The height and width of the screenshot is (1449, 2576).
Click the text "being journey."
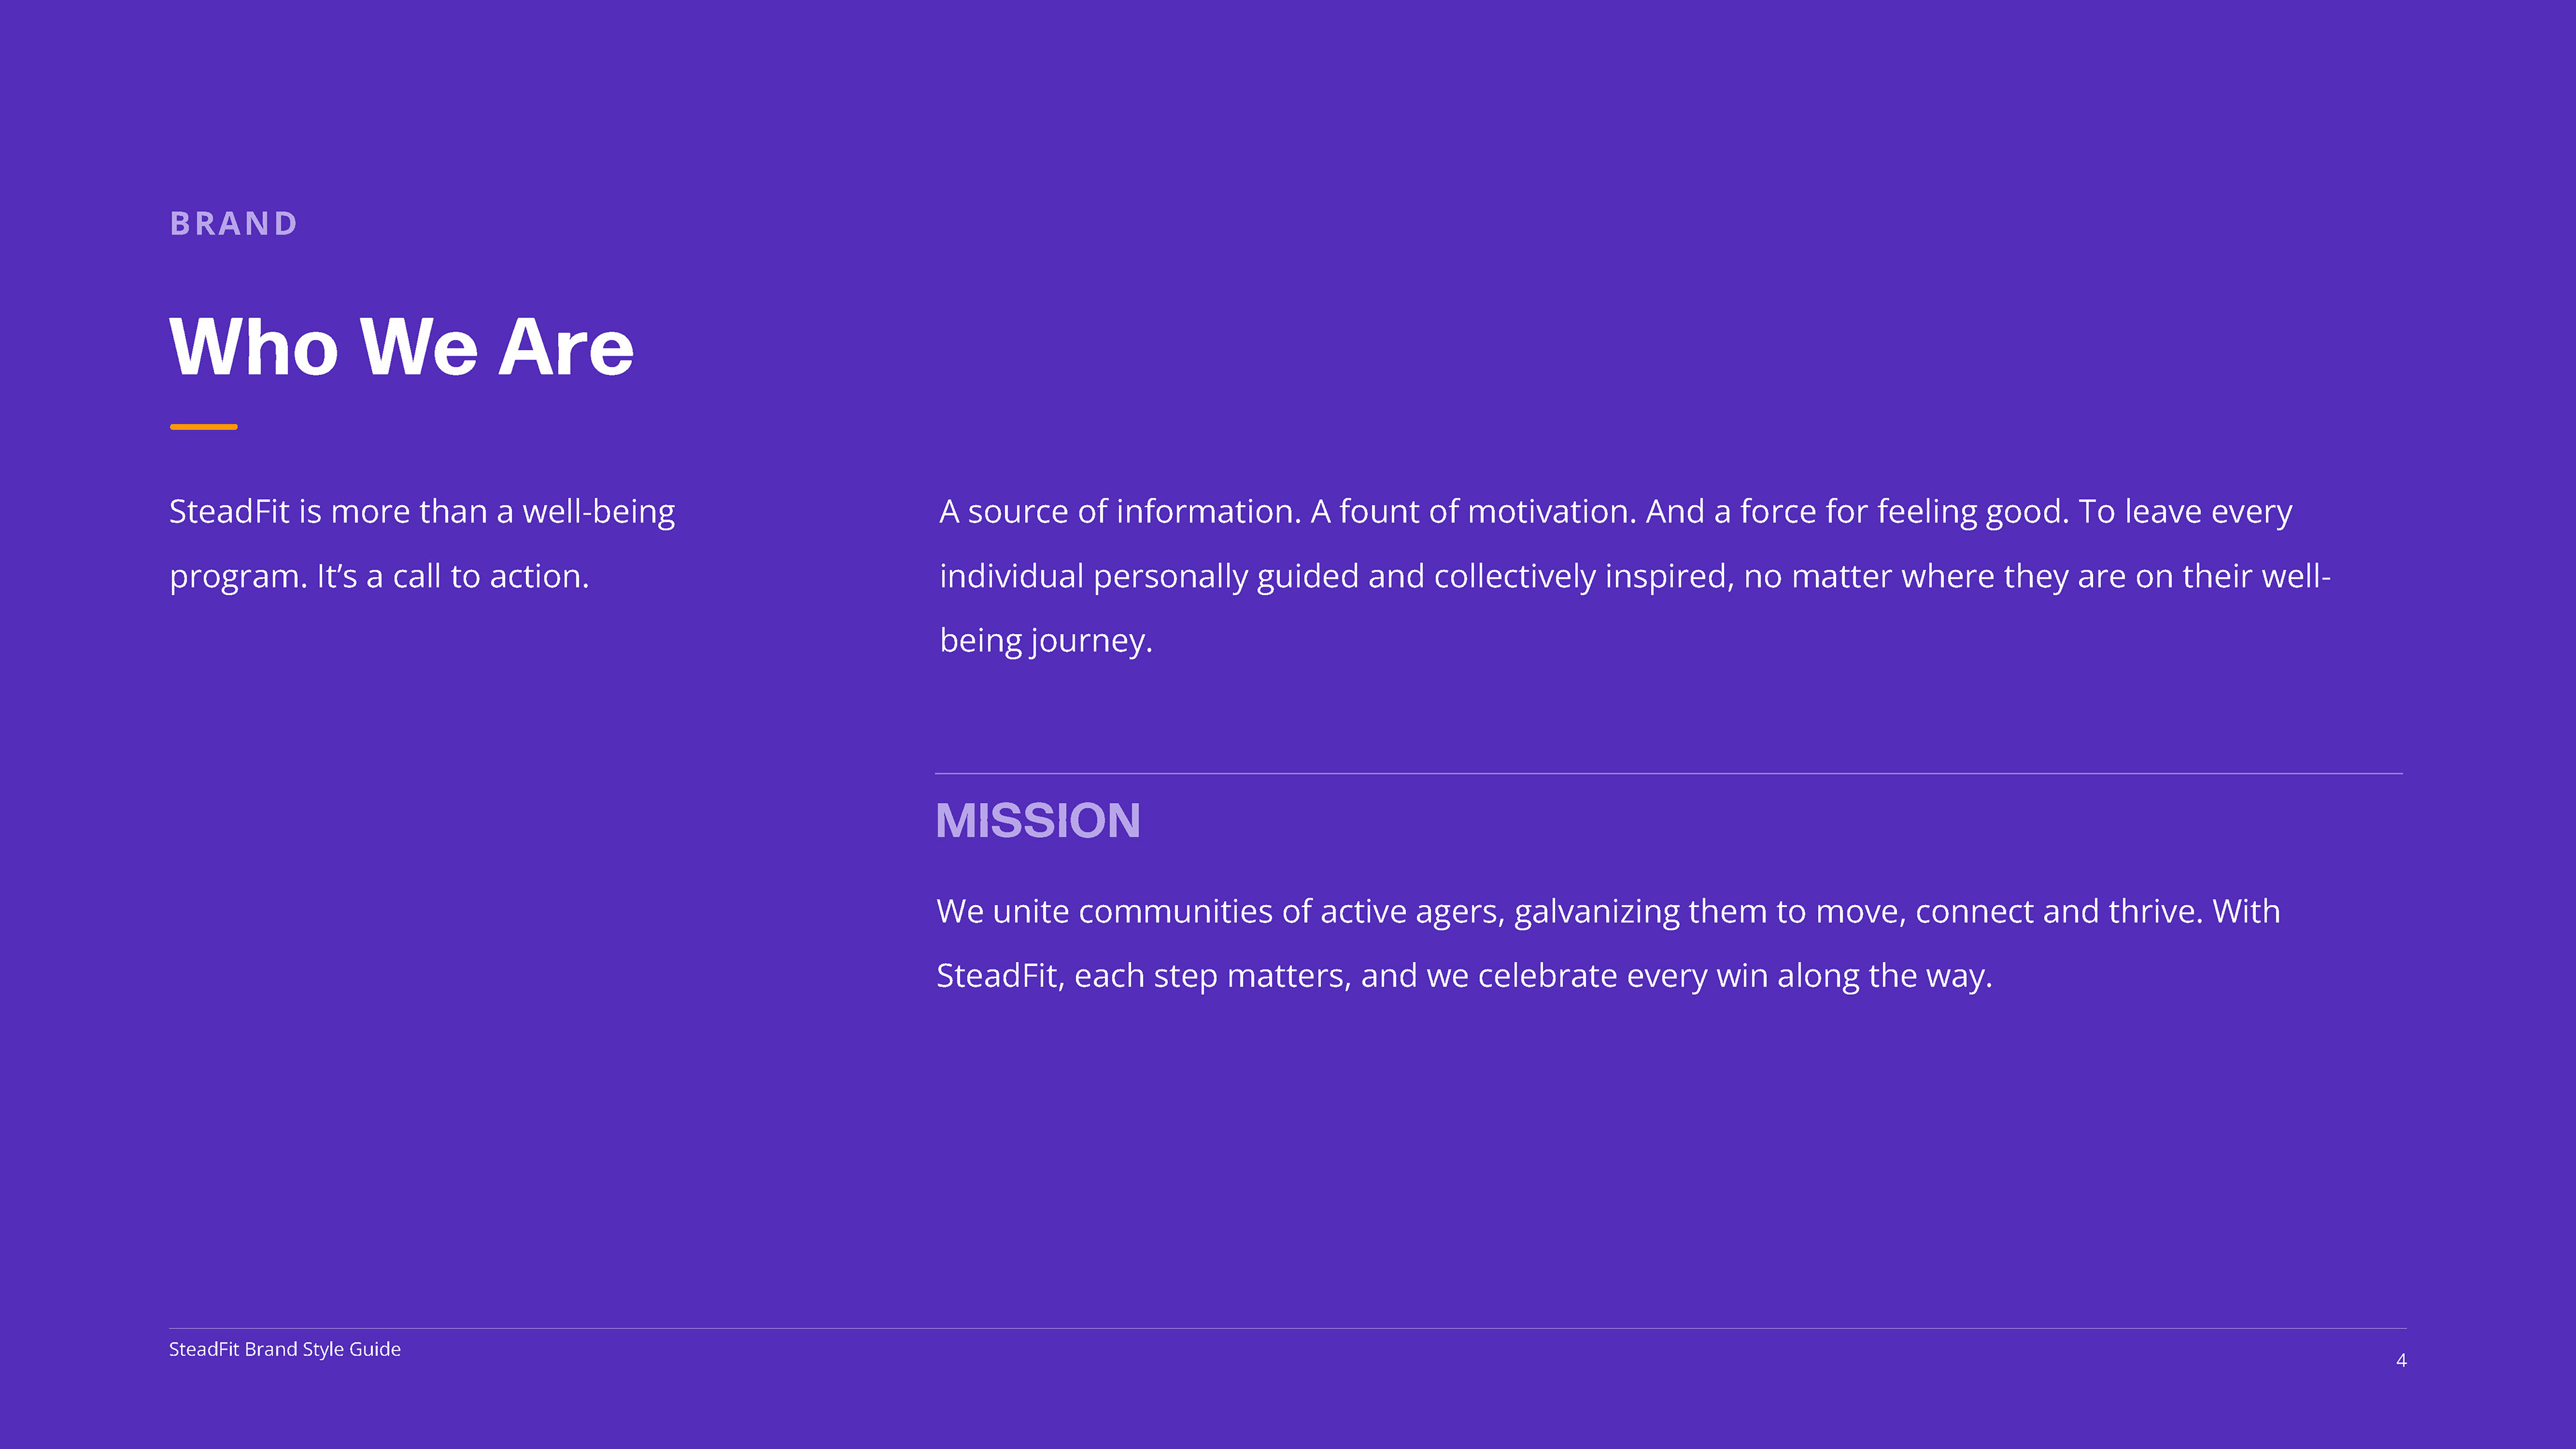1045,641
